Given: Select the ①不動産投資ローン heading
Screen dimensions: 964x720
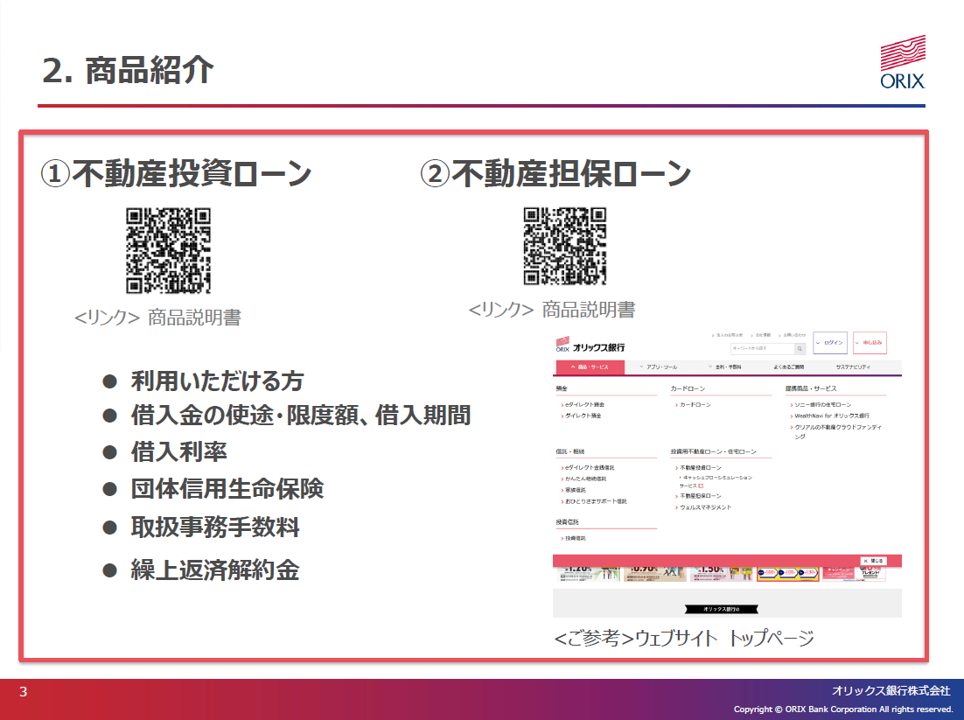Looking at the screenshot, I should pos(176,173).
